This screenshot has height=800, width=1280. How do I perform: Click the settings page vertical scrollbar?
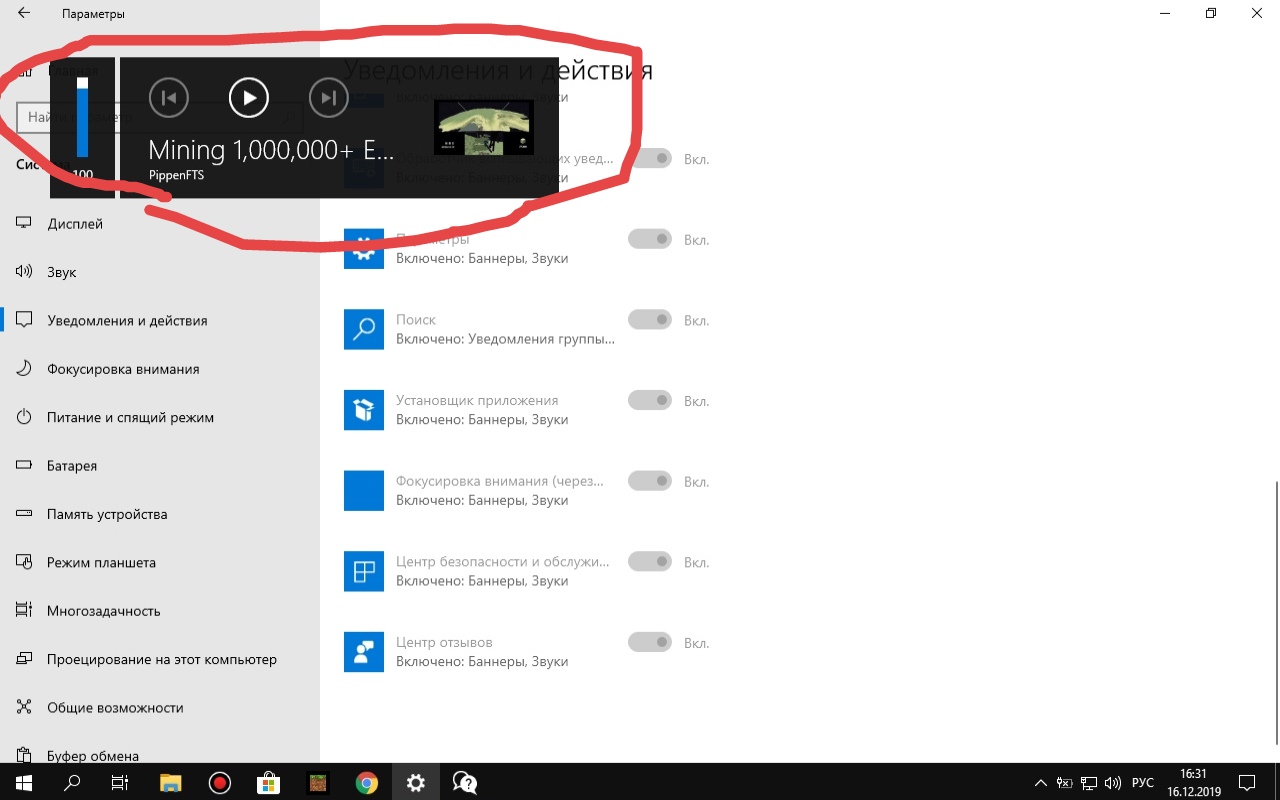[x=1275, y=612]
